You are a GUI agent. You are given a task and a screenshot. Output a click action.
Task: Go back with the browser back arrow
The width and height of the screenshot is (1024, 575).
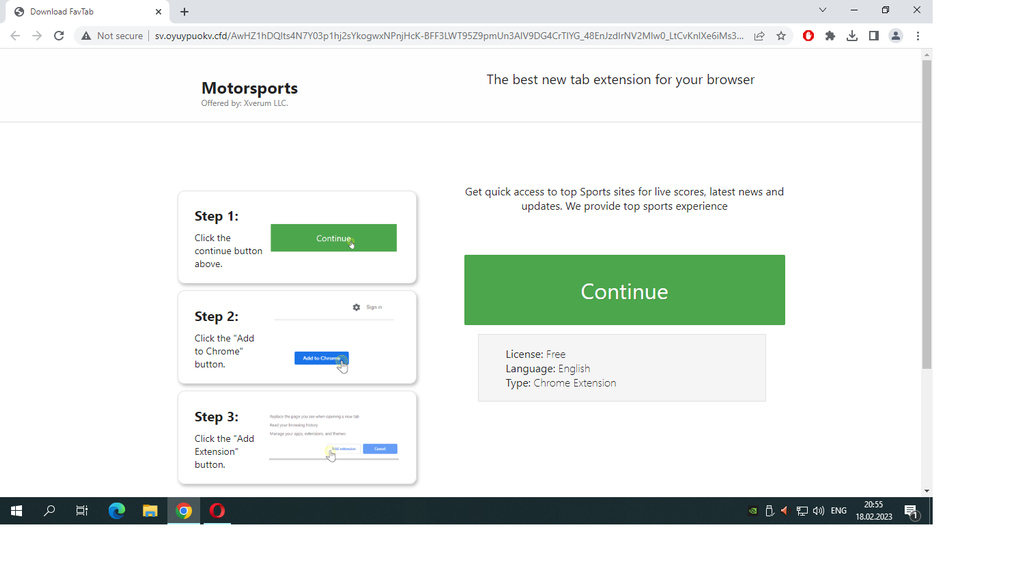[15, 36]
